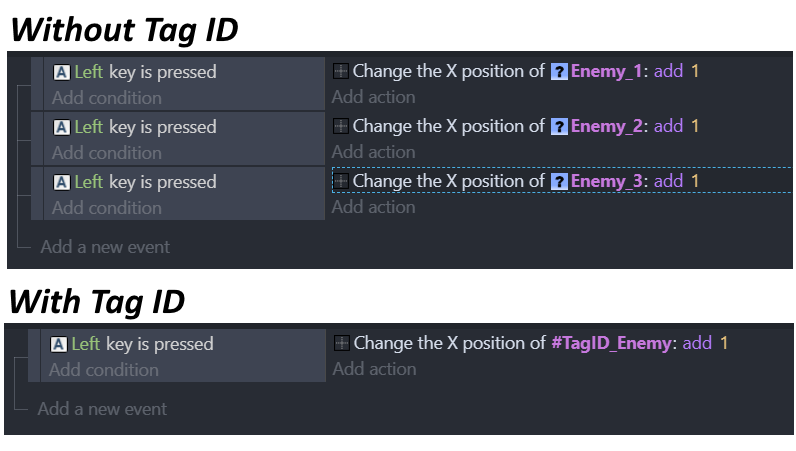This screenshot has height=451, width=796.
Task: Click Add a new event in Tag ID sheet
Action: click(102, 409)
